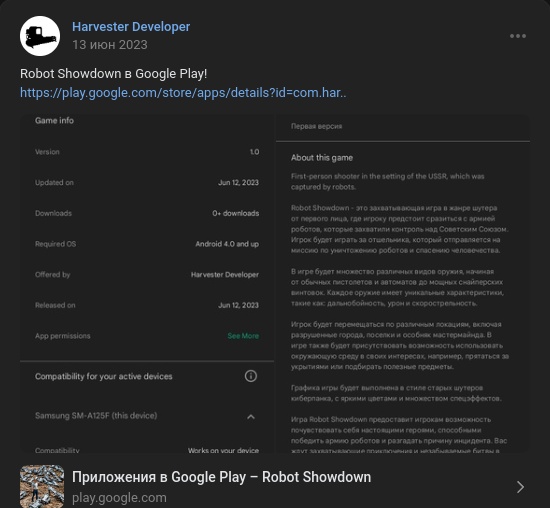The image size is (550, 508).
Task: Click the 'Robot Showdown в Google Play!' post text
Action: (x=114, y=74)
